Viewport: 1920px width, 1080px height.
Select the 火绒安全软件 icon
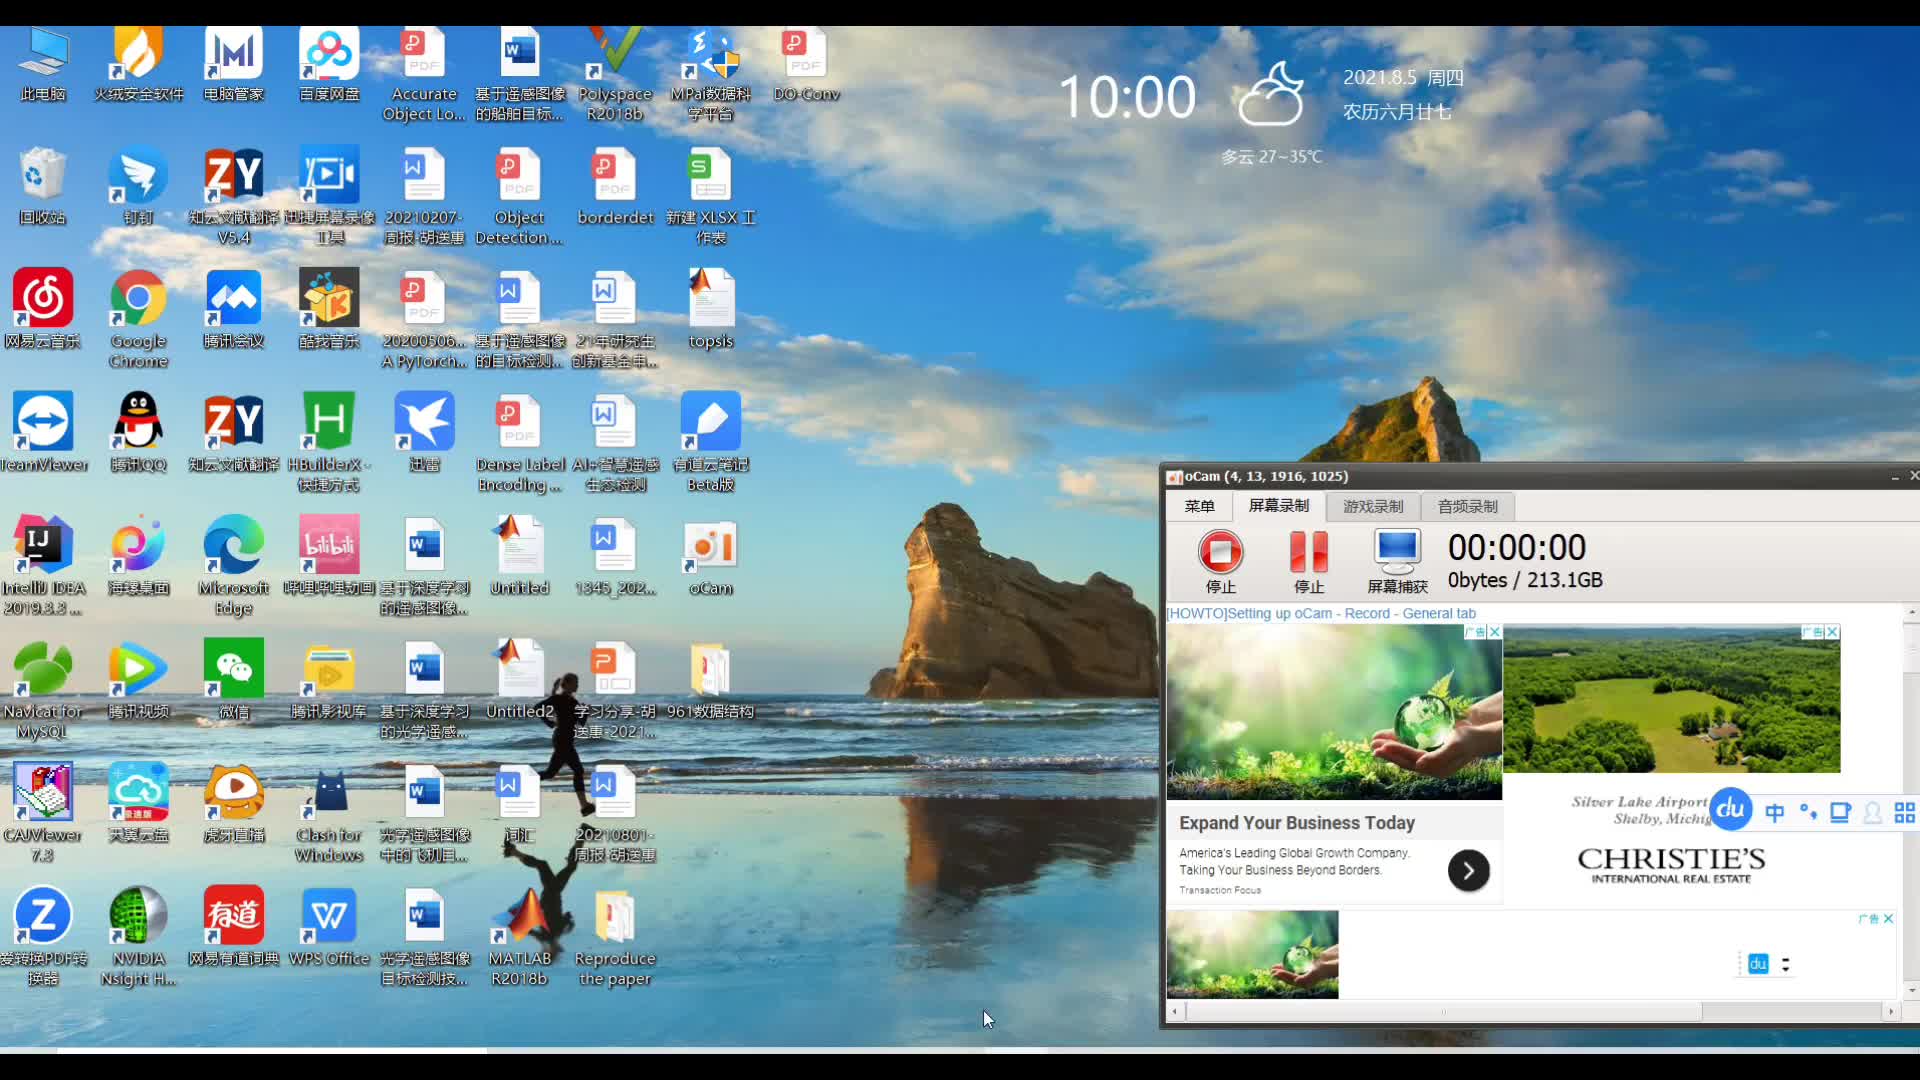(x=139, y=65)
